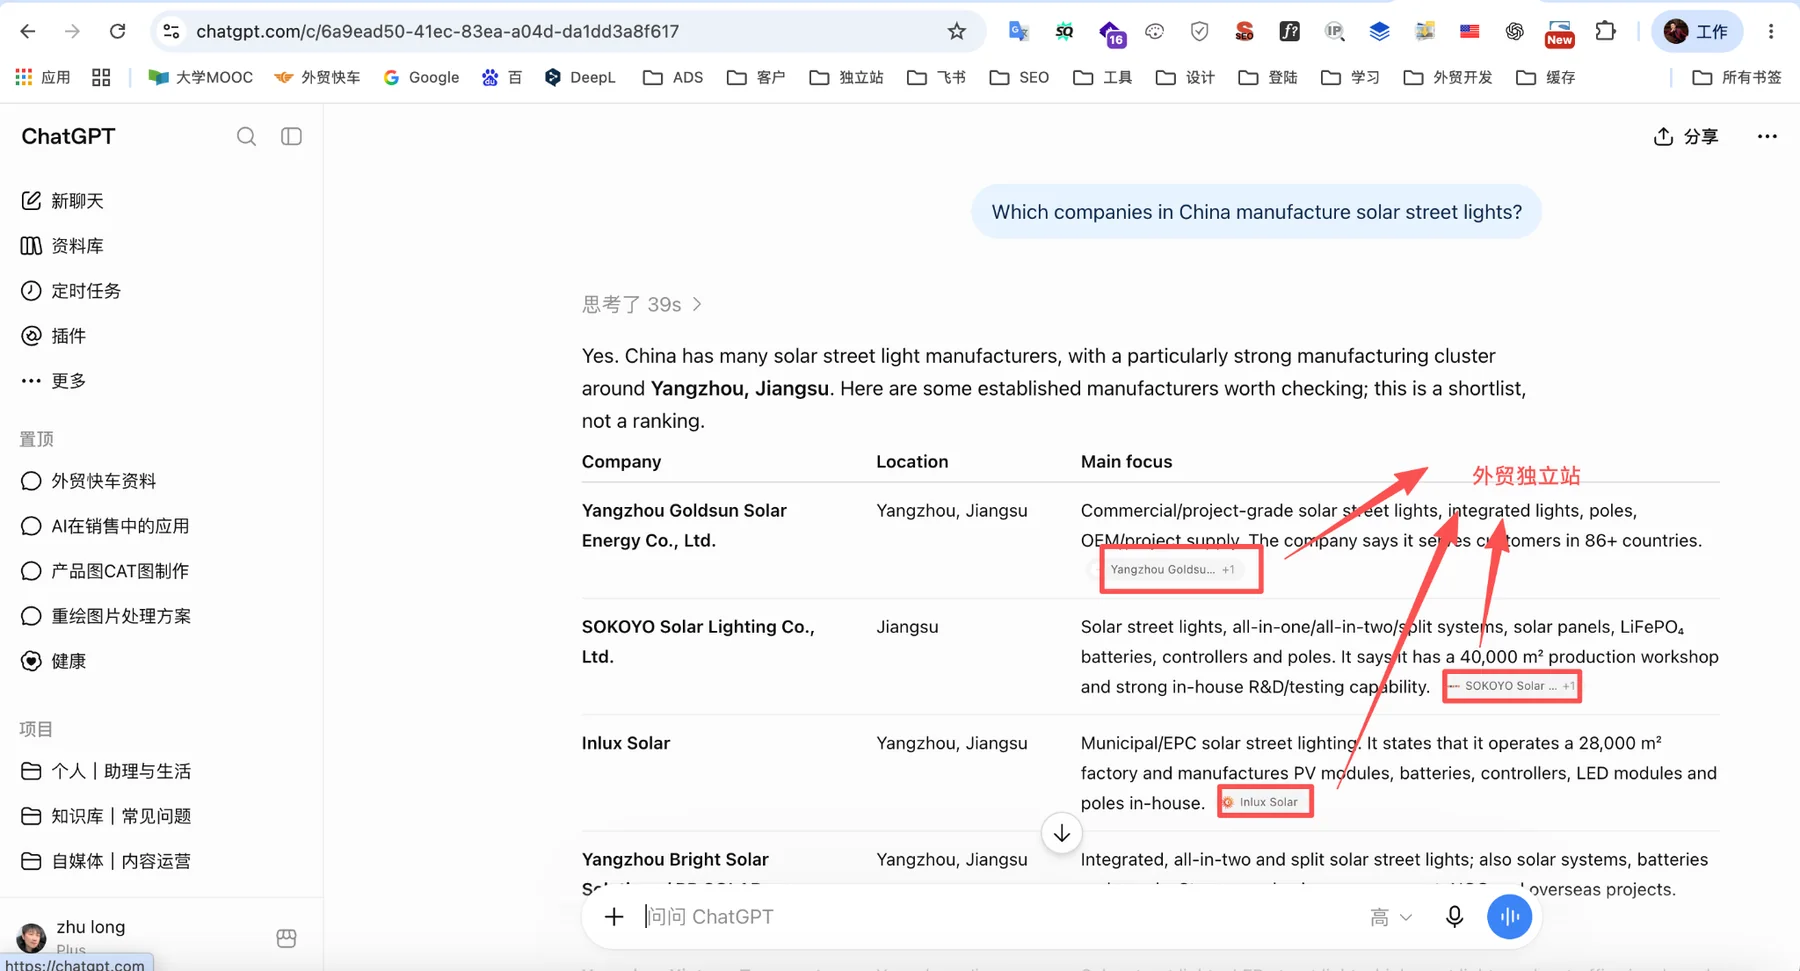The height and width of the screenshot is (971, 1800).
Task: Click the icon beside zhu long's profile
Action: (286, 938)
